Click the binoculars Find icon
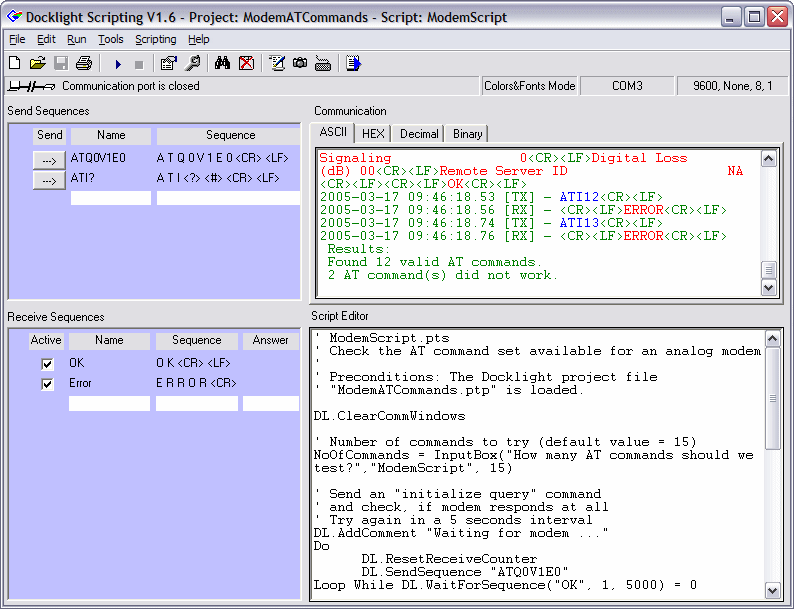 222,63
